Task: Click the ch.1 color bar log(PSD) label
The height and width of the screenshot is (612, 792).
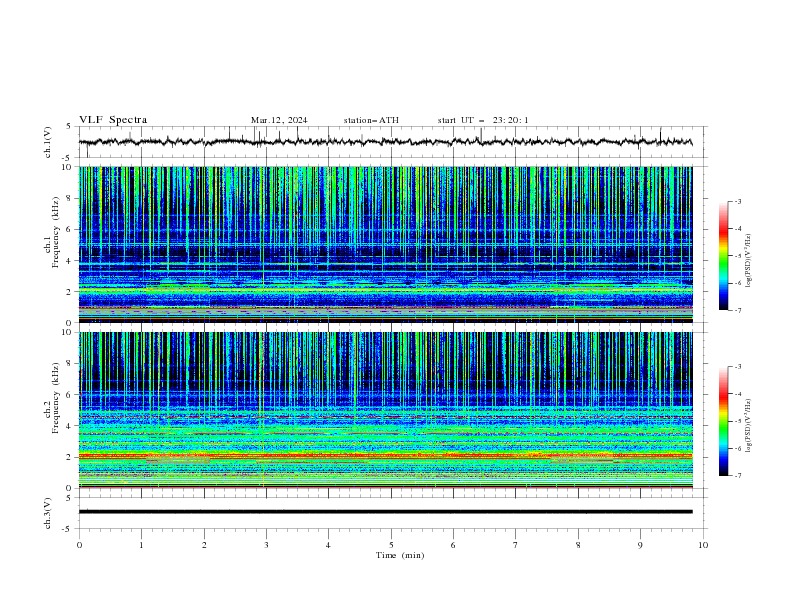Action: click(748, 261)
